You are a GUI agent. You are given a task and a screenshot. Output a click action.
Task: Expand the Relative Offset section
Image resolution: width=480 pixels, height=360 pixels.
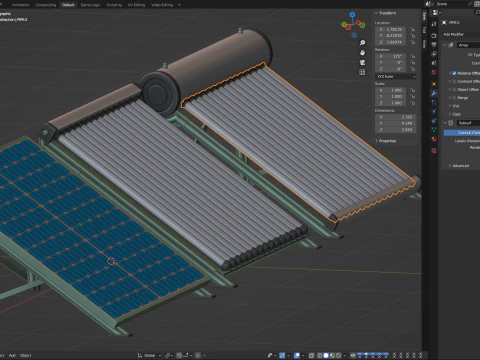[x=449, y=73]
